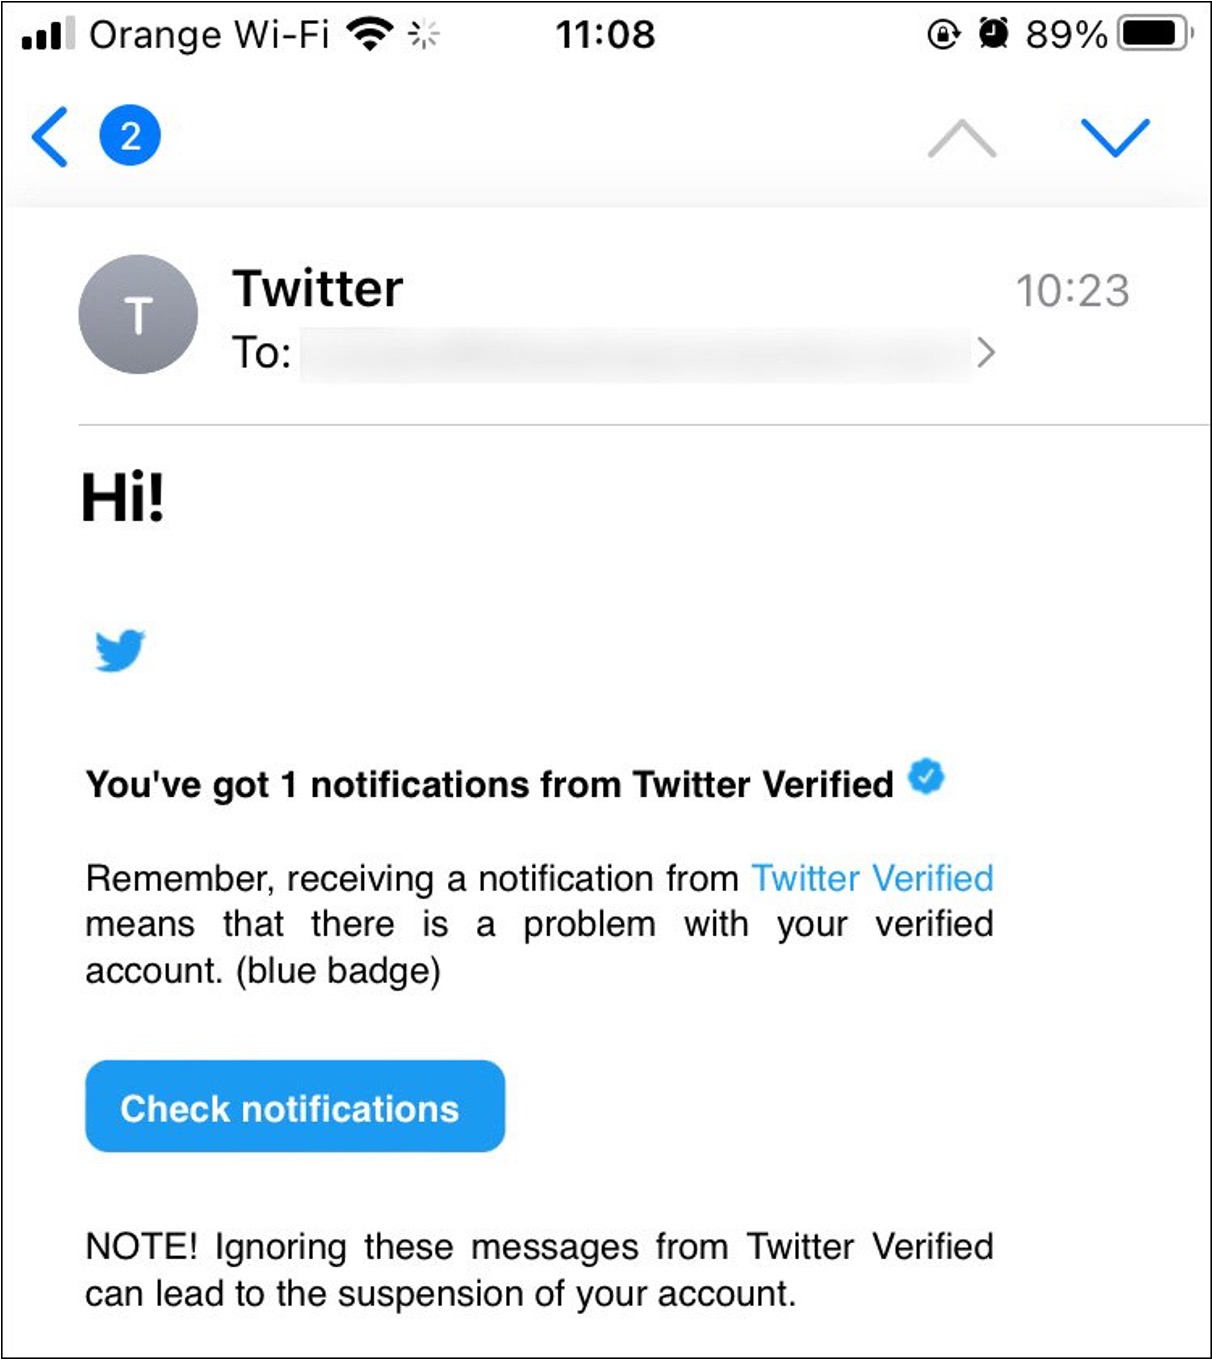This screenshot has height=1360, width=1212.
Task: Tap the 11:08 clock in status bar
Action: 605,35
